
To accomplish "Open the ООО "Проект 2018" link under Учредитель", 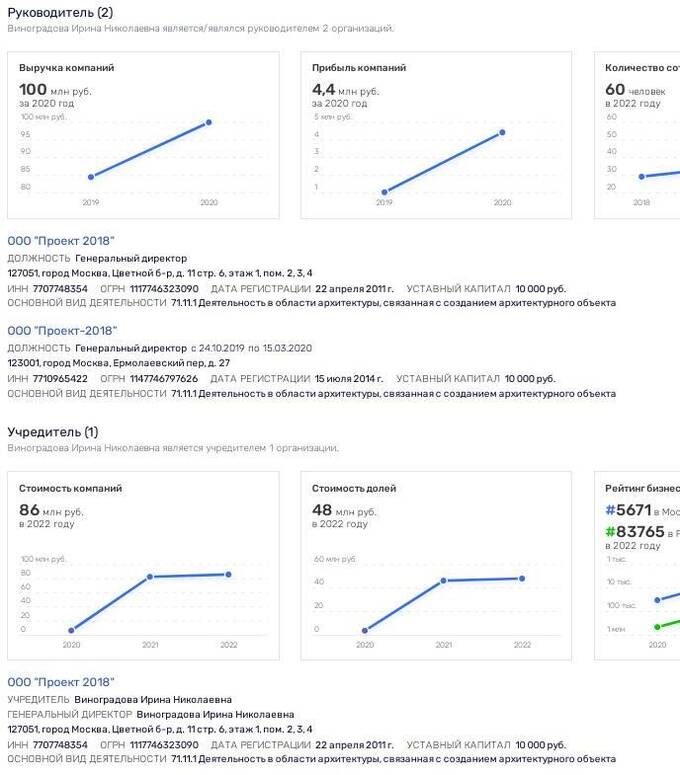I will [61, 682].
